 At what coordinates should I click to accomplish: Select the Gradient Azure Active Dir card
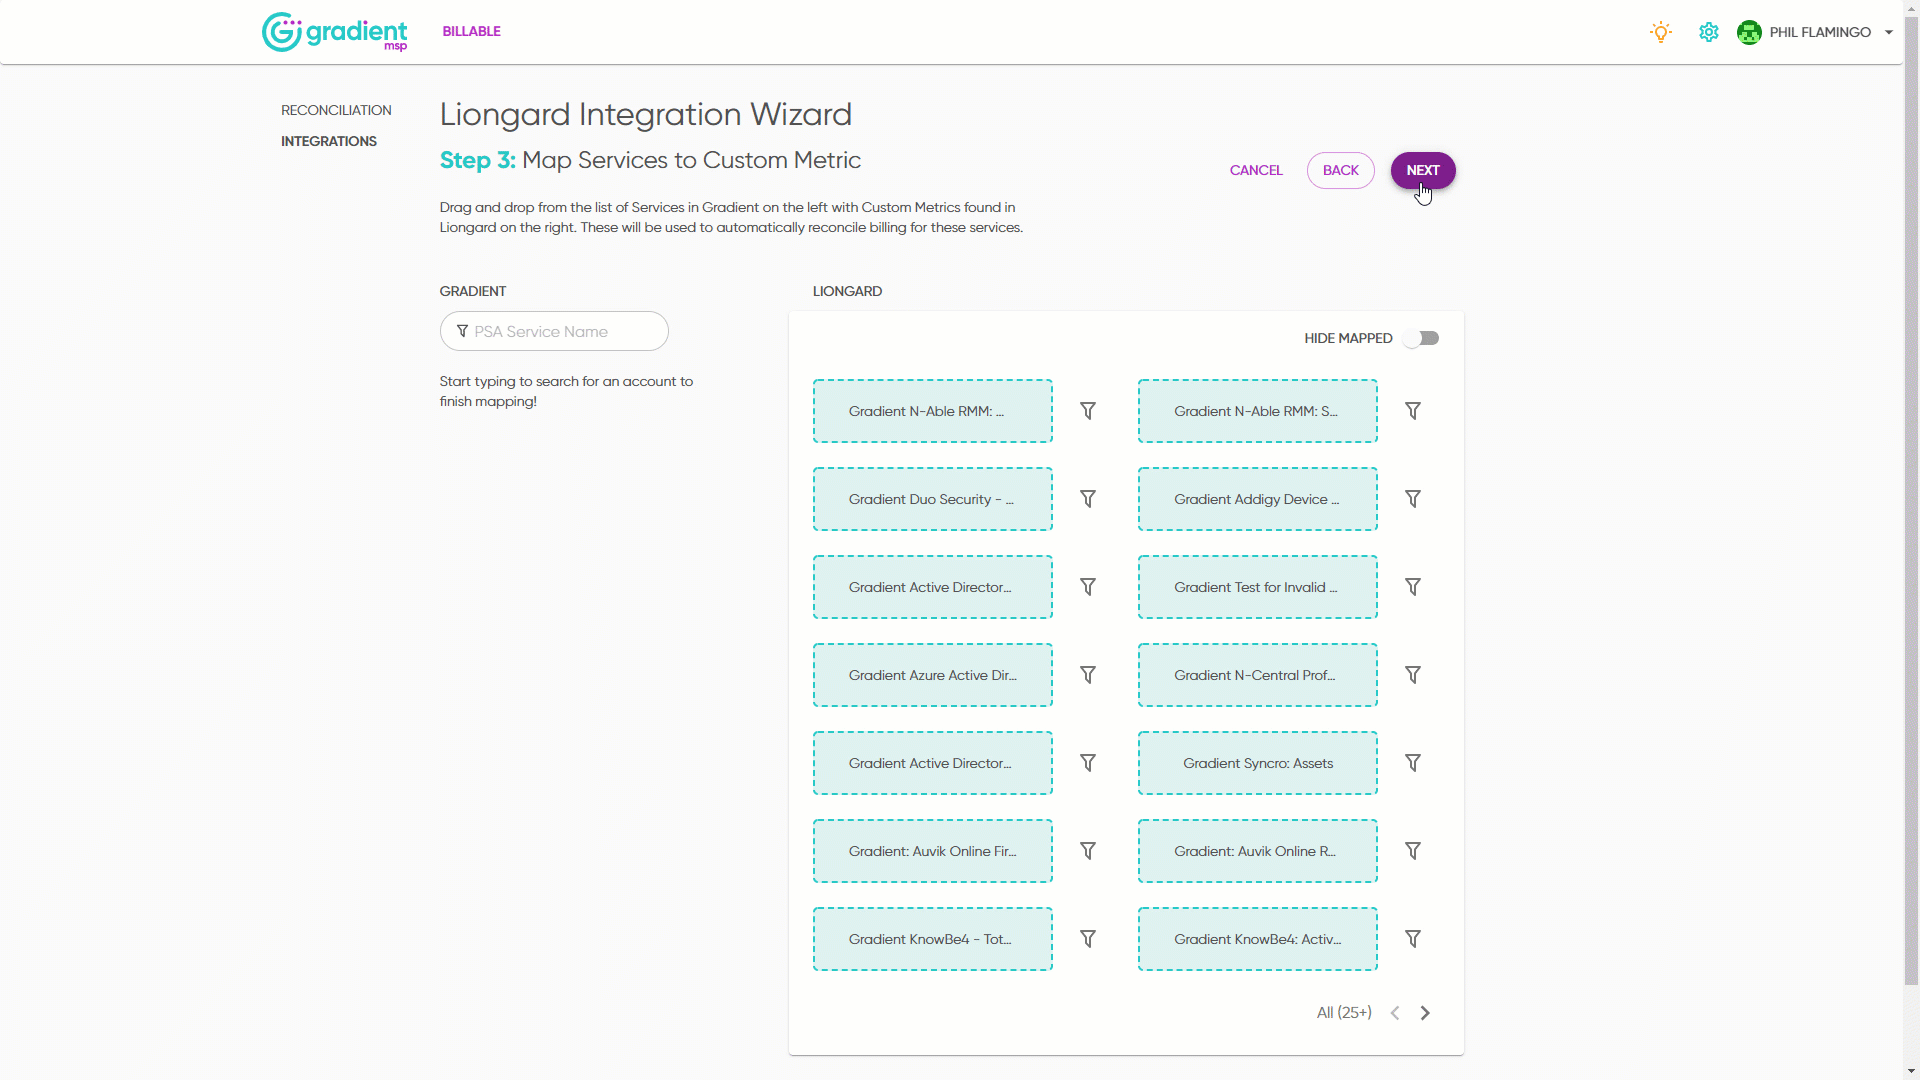click(933, 675)
